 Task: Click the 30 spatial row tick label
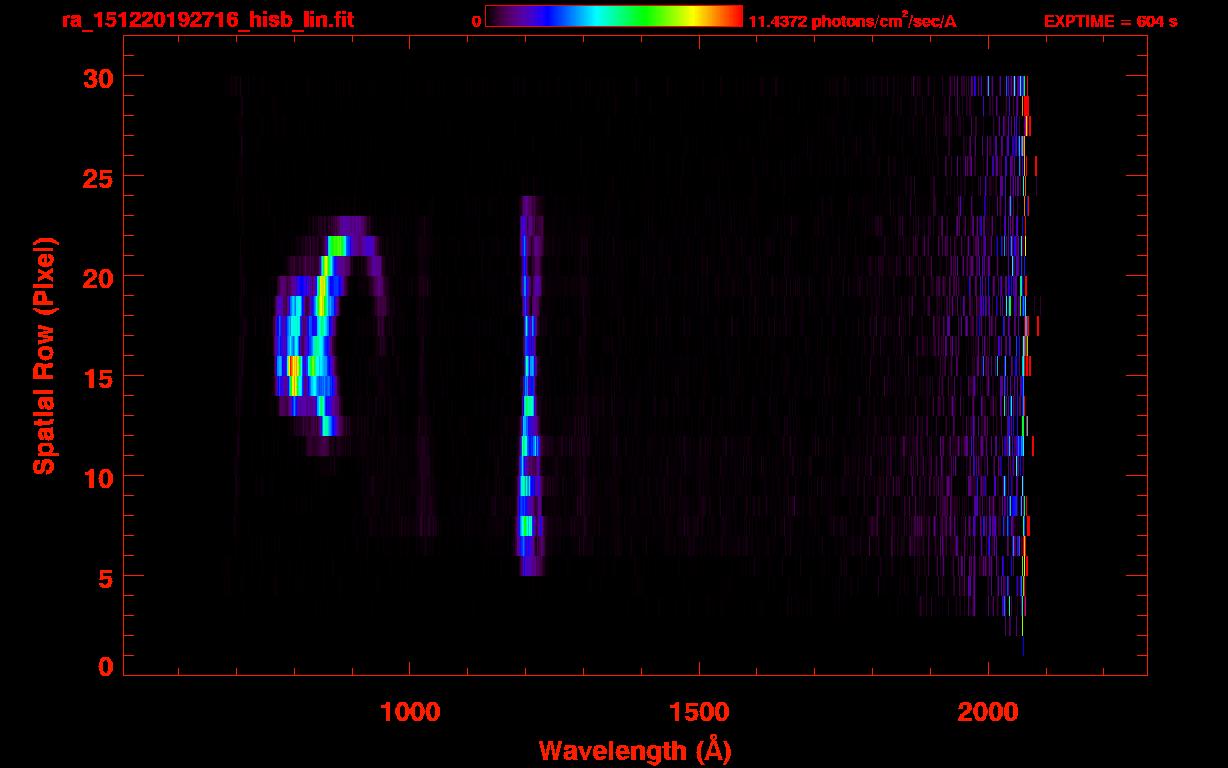click(x=99, y=77)
